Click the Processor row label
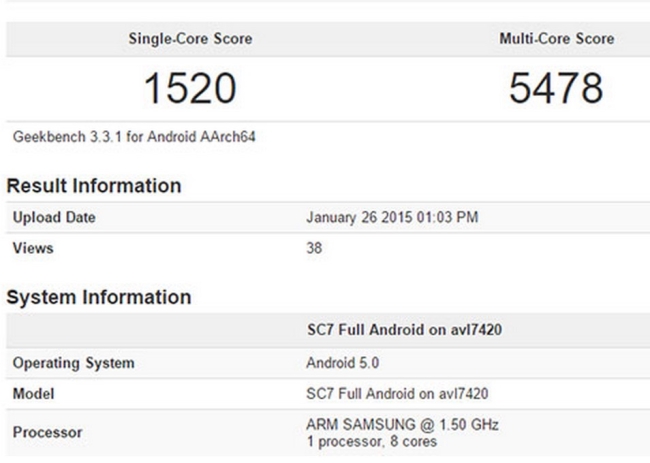This screenshot has height=463, width=650. [x=47, y=434]
